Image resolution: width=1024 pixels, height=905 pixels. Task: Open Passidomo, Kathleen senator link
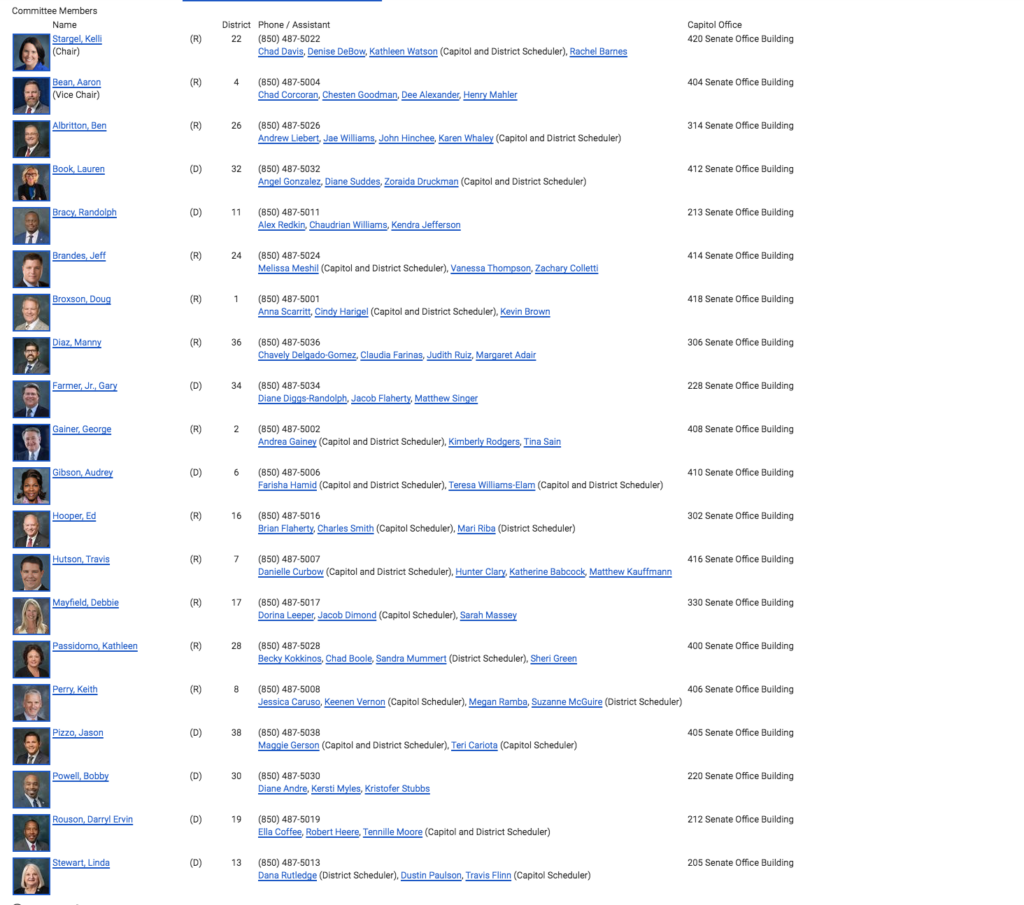click(95, 646)
